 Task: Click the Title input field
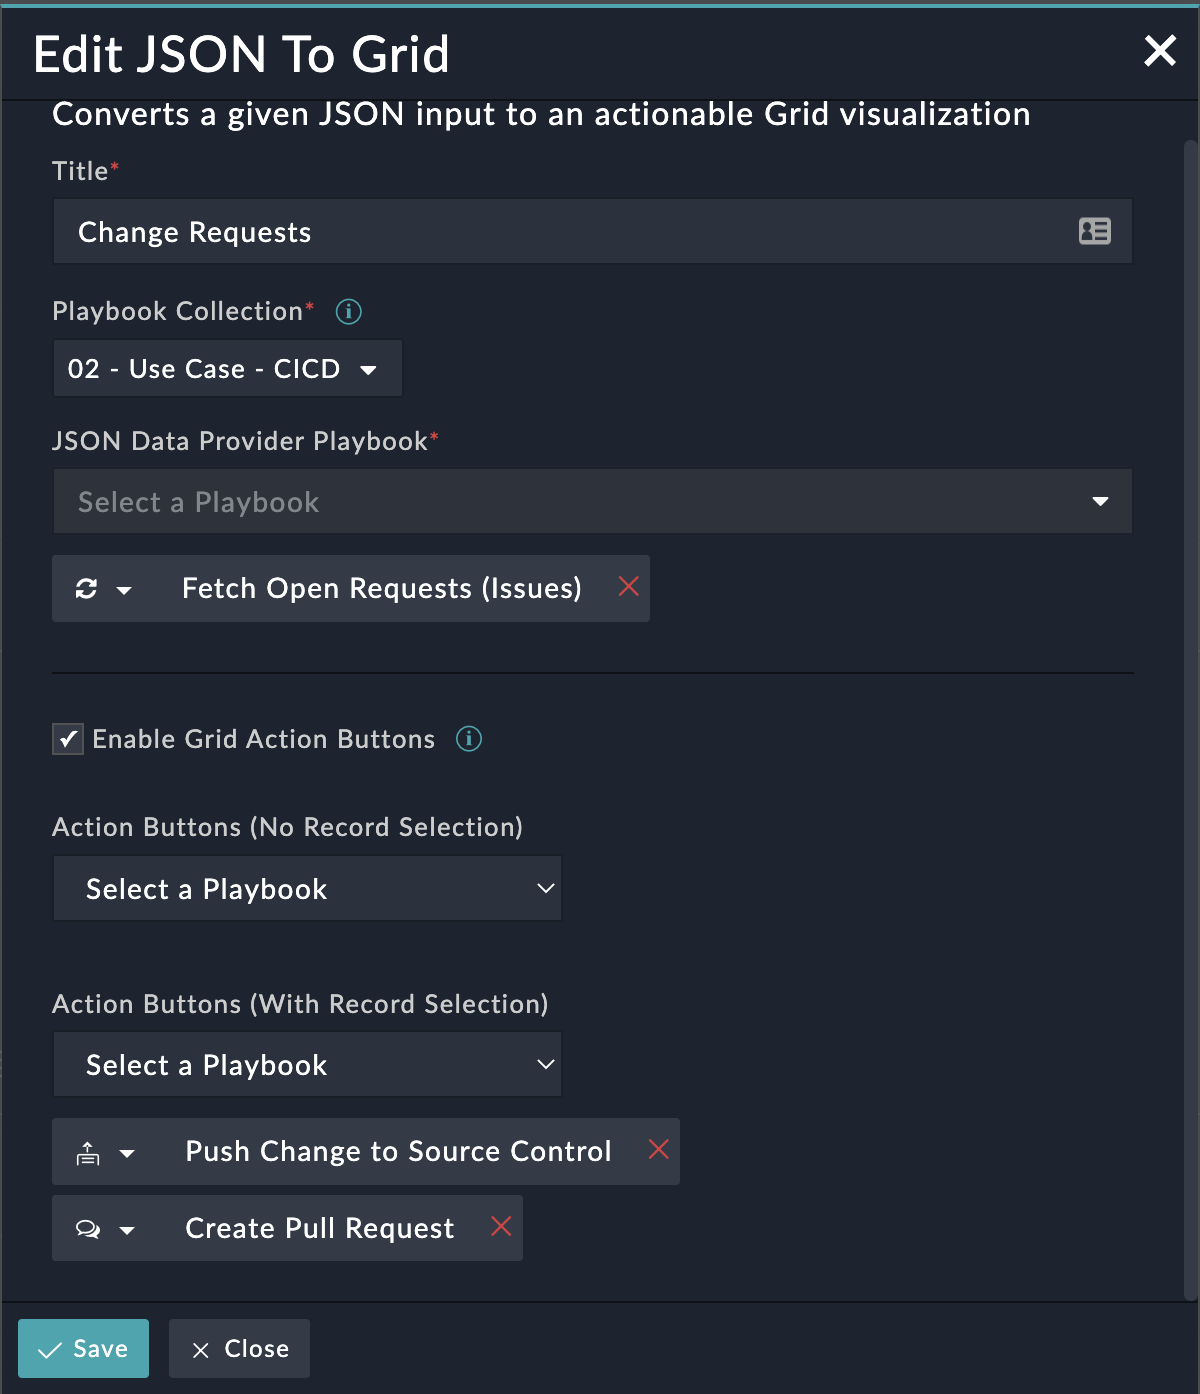click(560, 232)
